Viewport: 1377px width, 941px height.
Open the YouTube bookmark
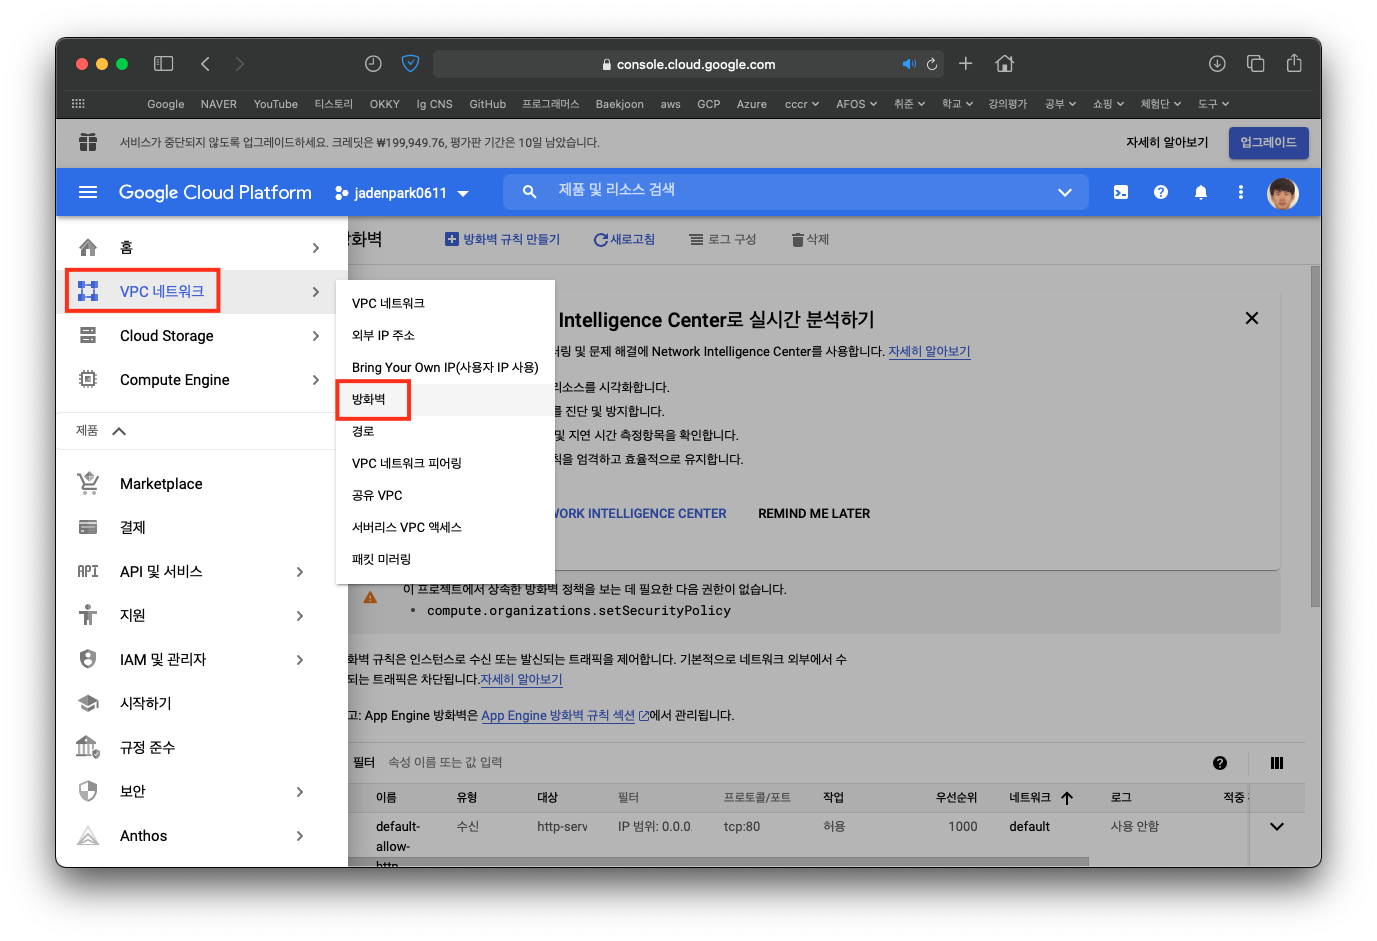tap(276, 104)
